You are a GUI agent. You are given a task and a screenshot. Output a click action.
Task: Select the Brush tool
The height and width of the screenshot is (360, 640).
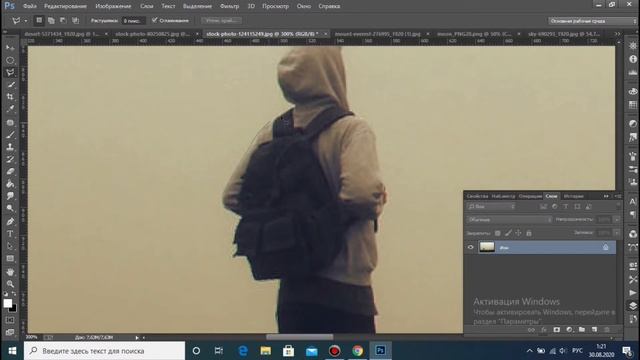tap(10, 135)
